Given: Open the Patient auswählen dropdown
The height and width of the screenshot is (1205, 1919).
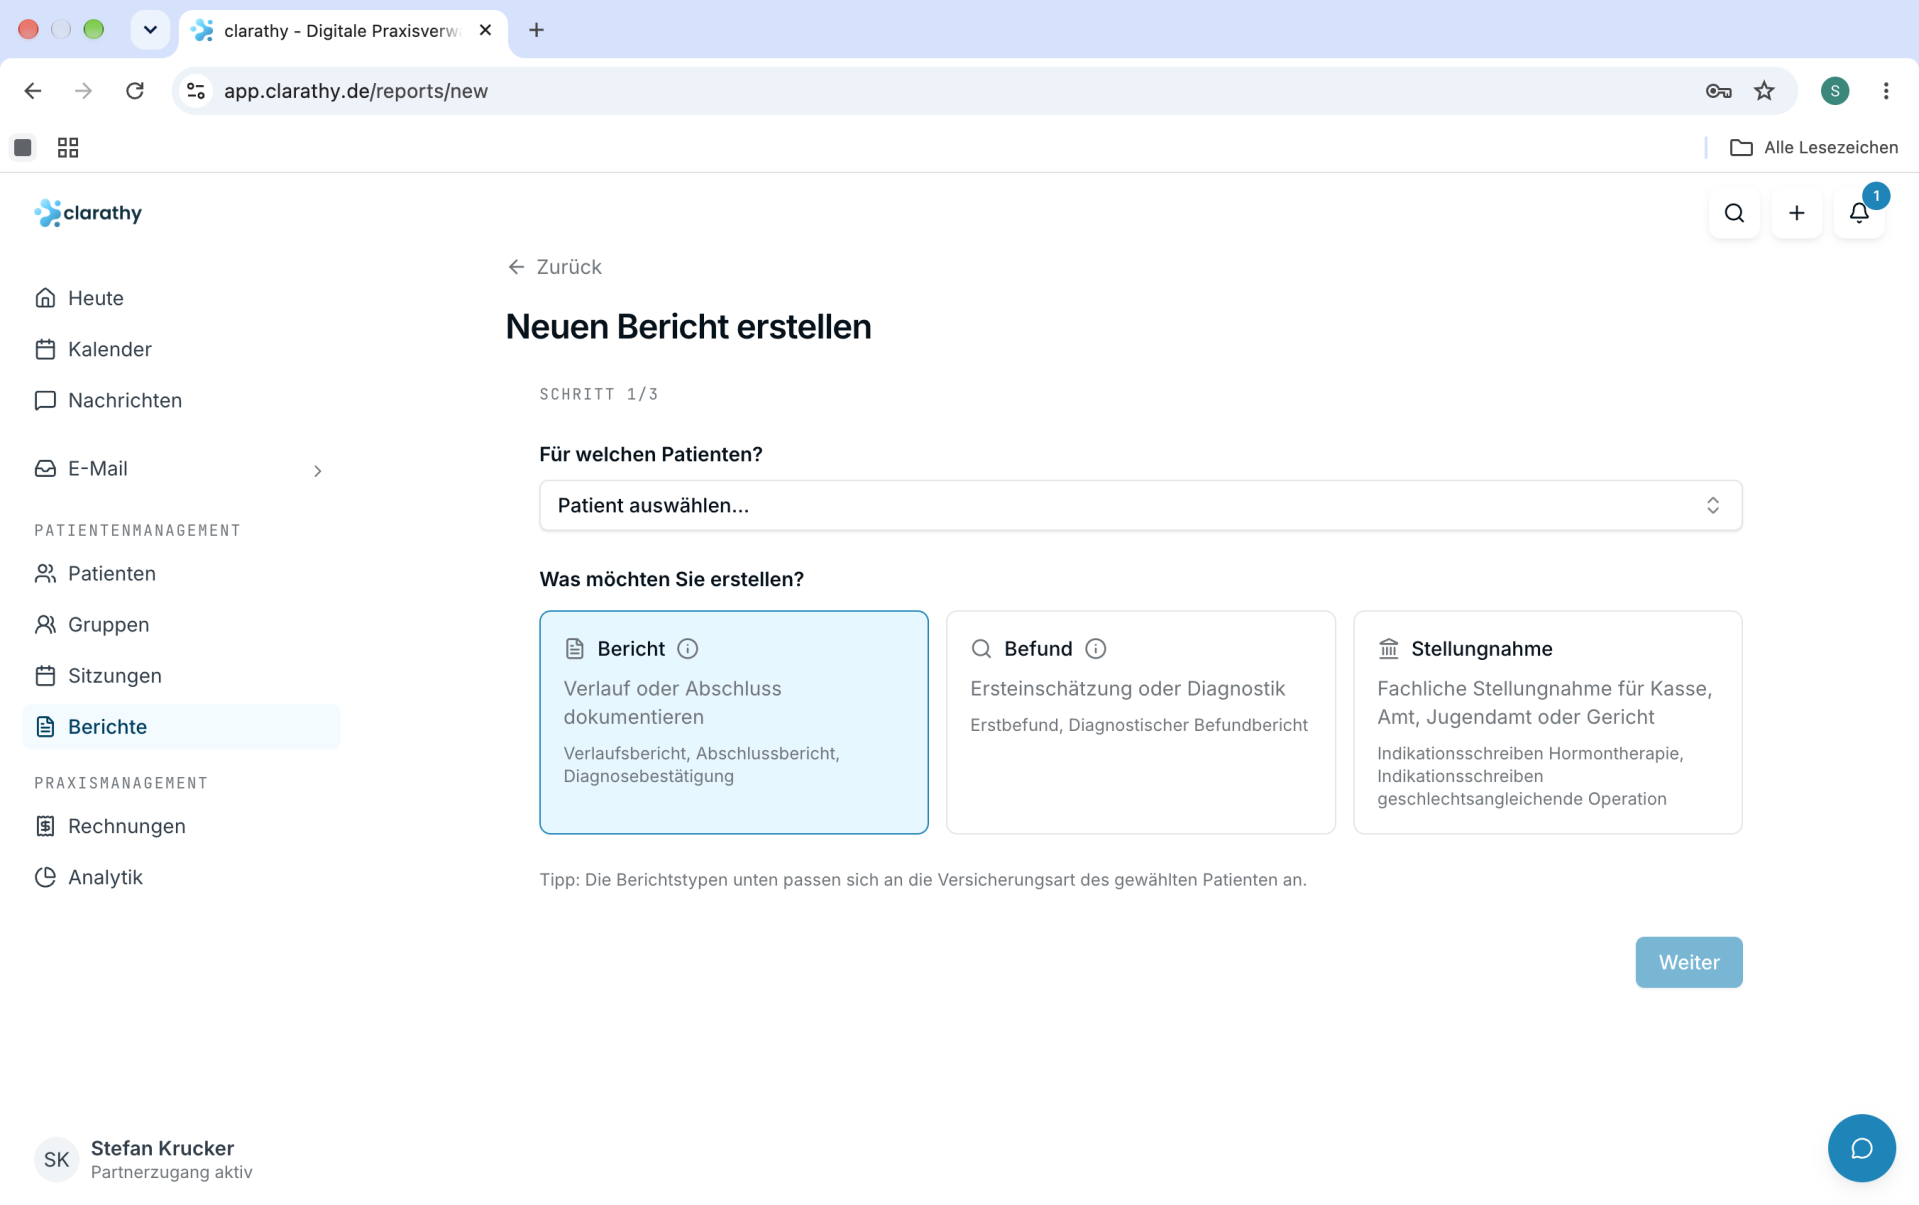Looking at the screenshot, I should pos(1140,505).
